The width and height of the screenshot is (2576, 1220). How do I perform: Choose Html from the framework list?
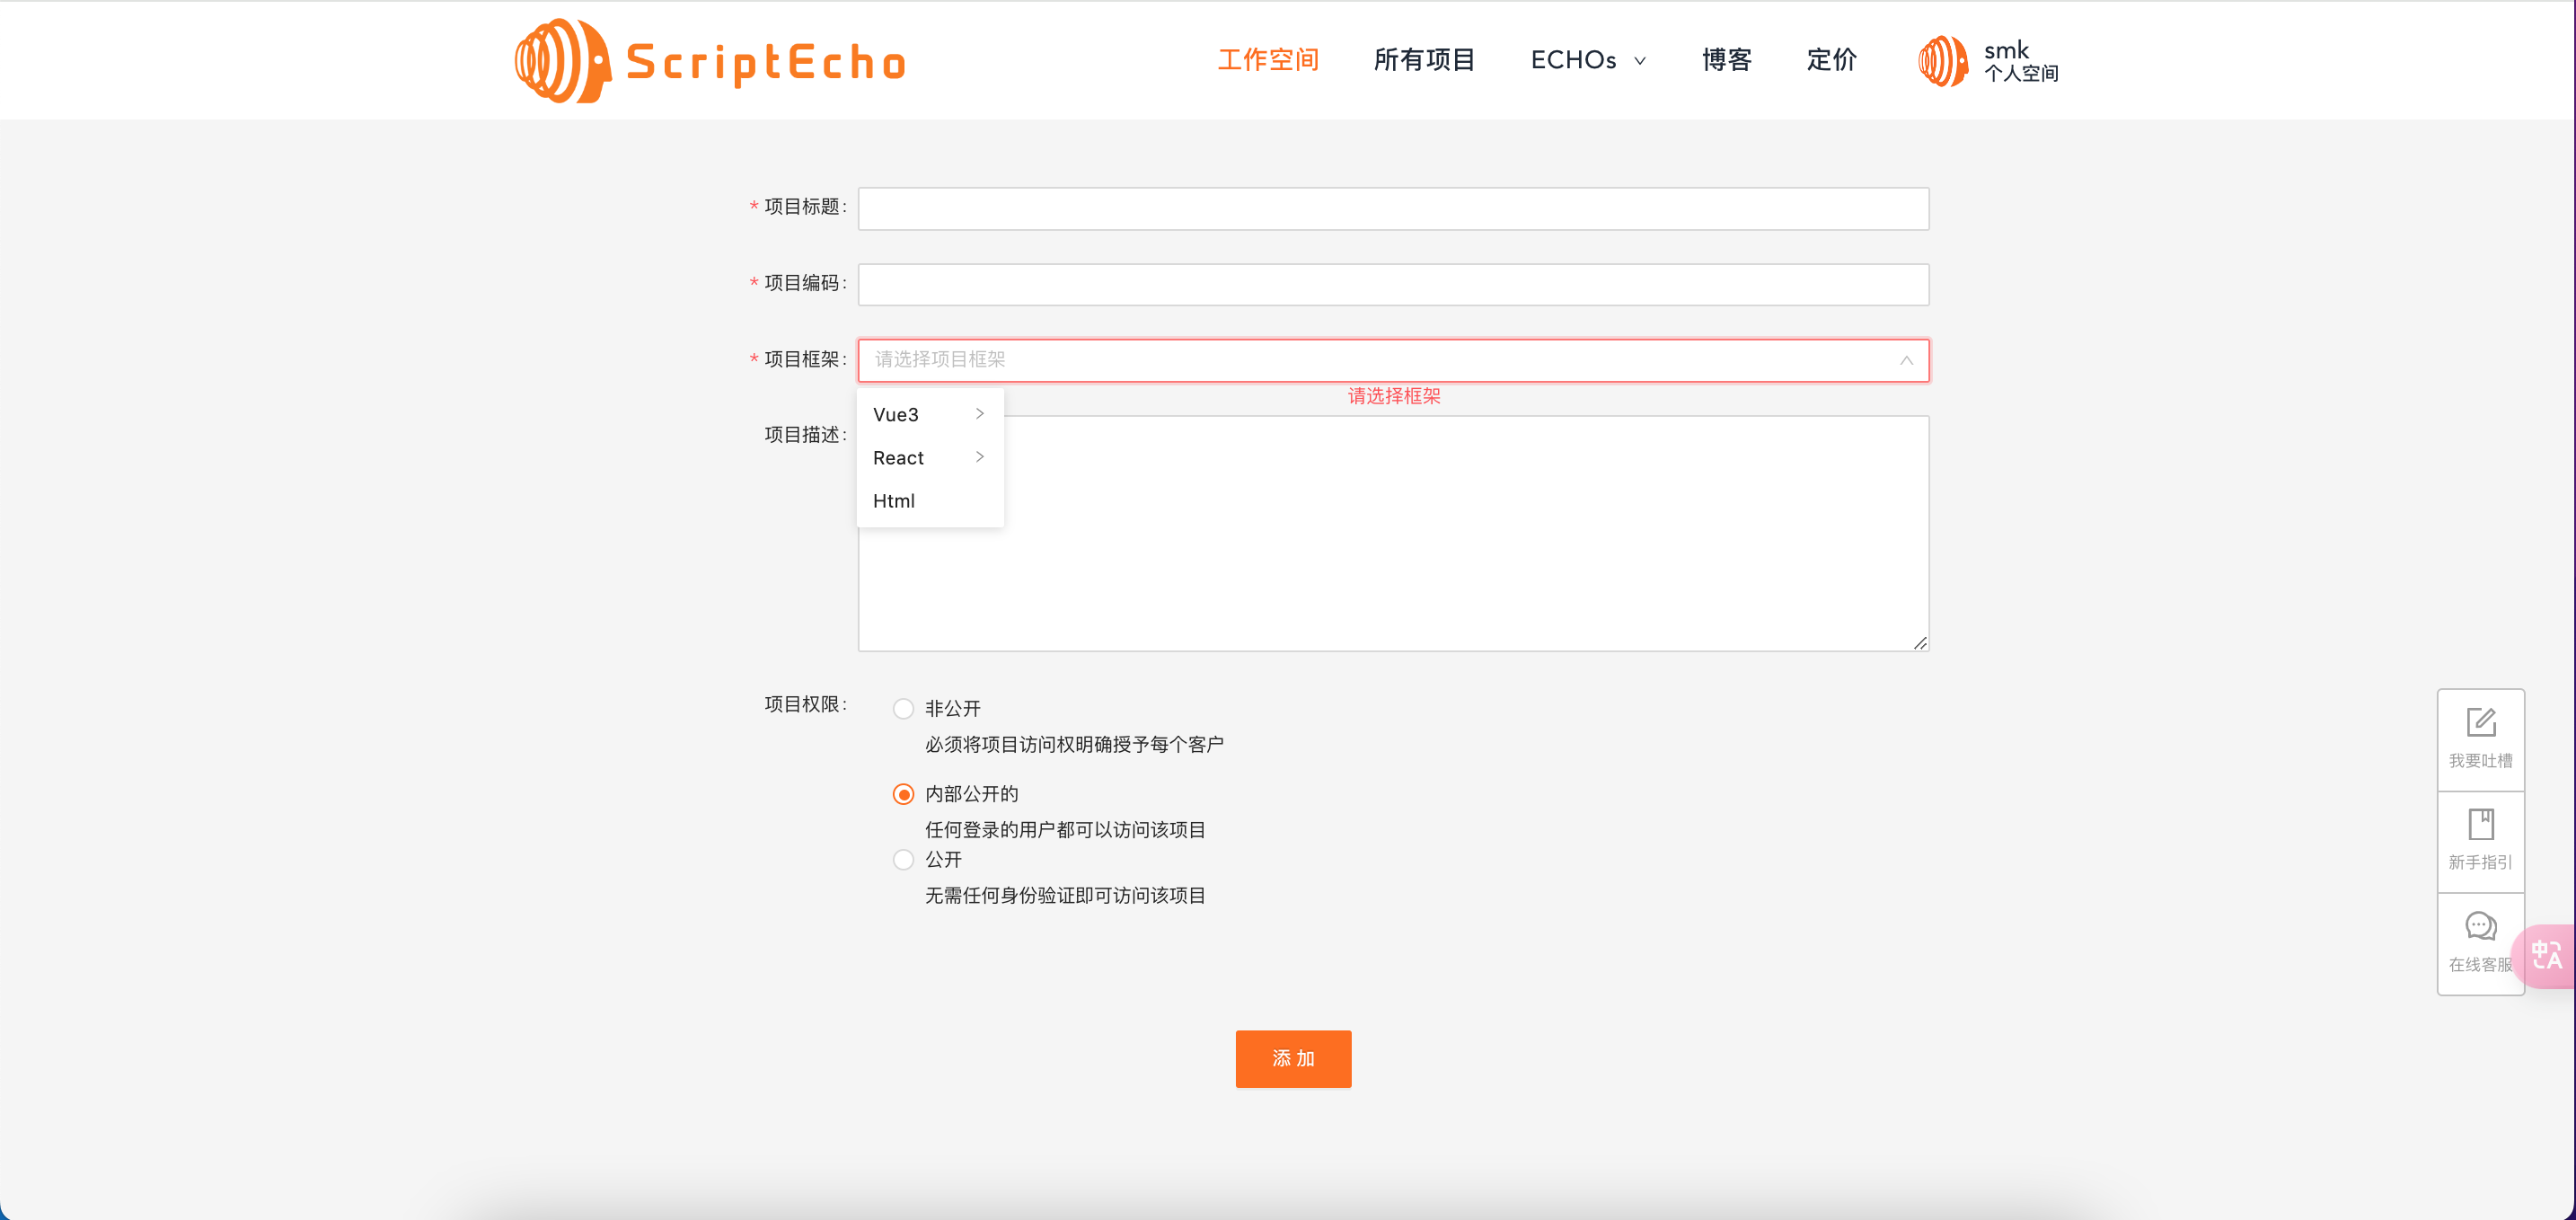pos(894,501)
